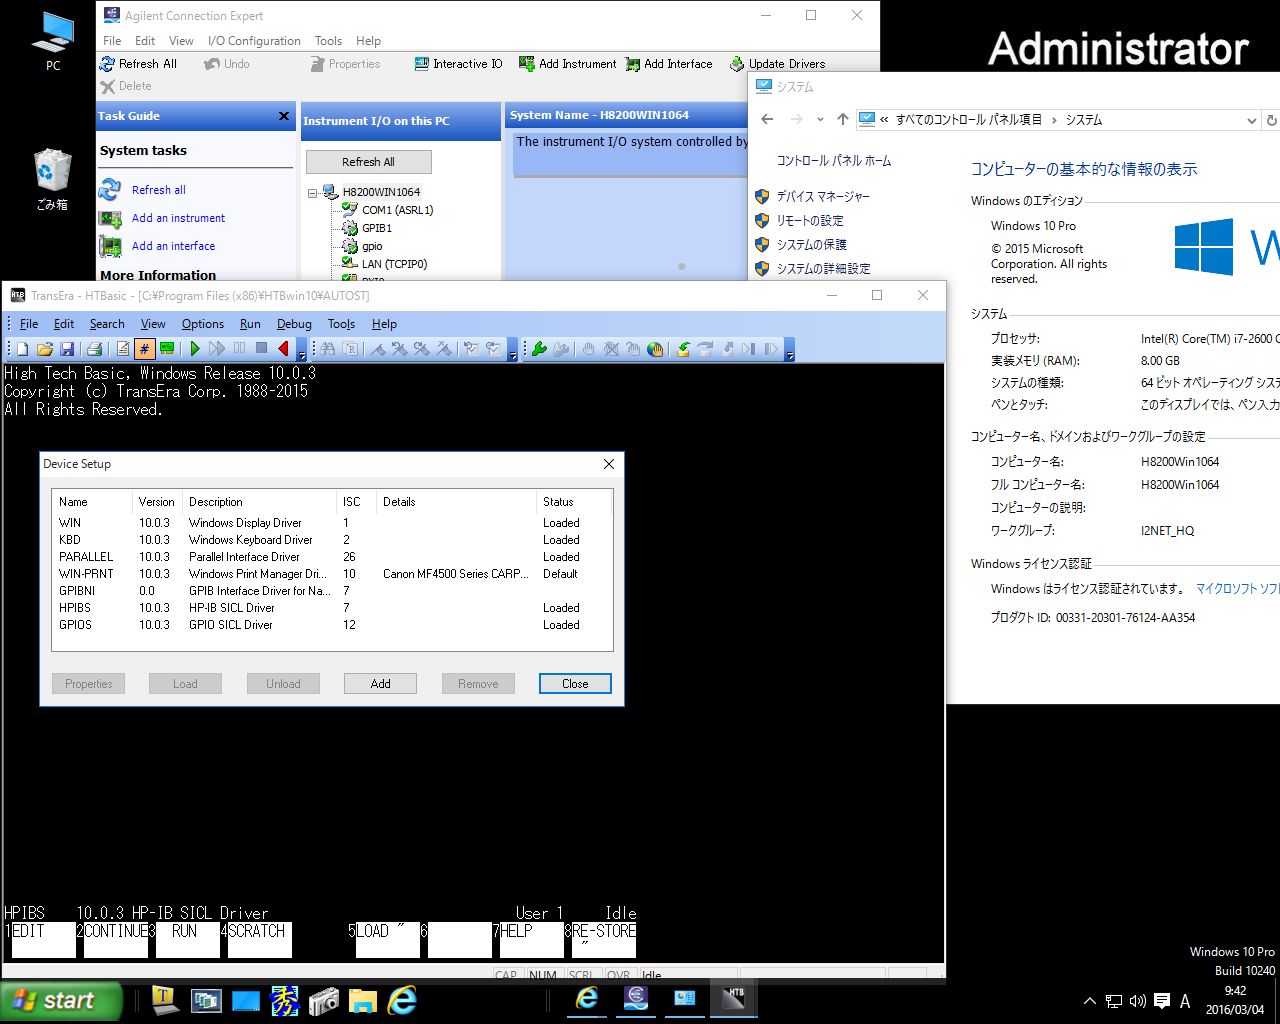Image resolution: width=1280 pixels, height=1024 pixels.
Task: Click Interactive IO toolbar button in Agilent
Action: (459, 64)
